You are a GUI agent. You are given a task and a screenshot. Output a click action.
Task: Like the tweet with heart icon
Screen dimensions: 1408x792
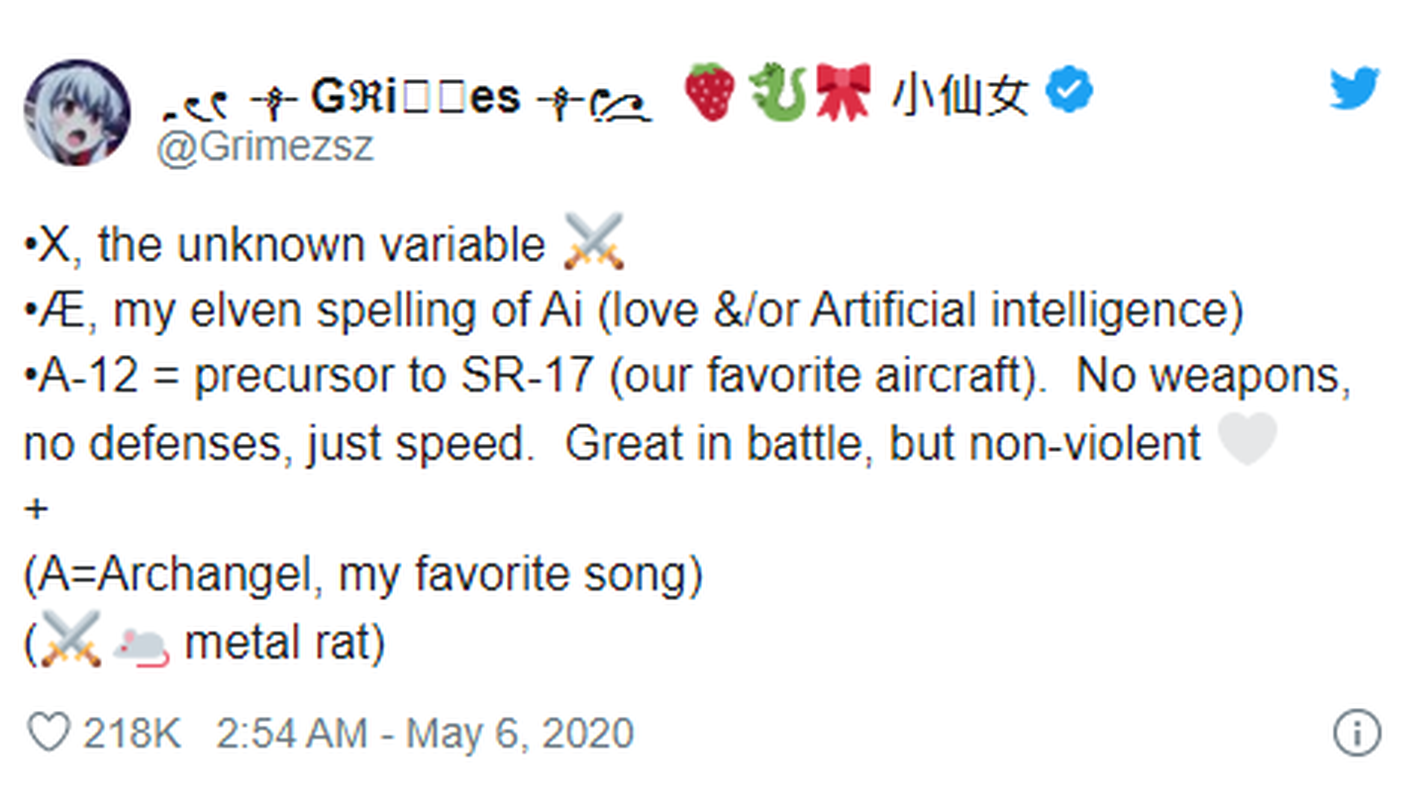pyautogui.click(x=47, y=733)
